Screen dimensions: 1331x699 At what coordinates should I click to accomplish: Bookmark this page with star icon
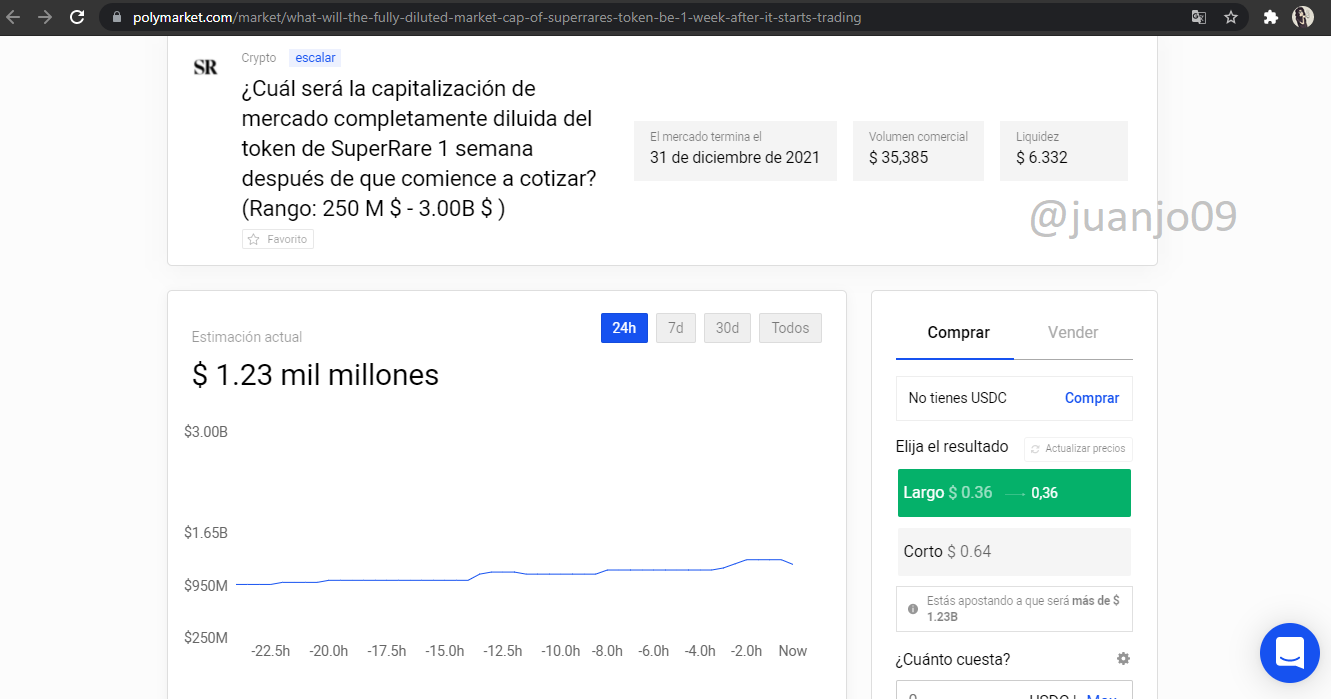tap(1231, 17)
